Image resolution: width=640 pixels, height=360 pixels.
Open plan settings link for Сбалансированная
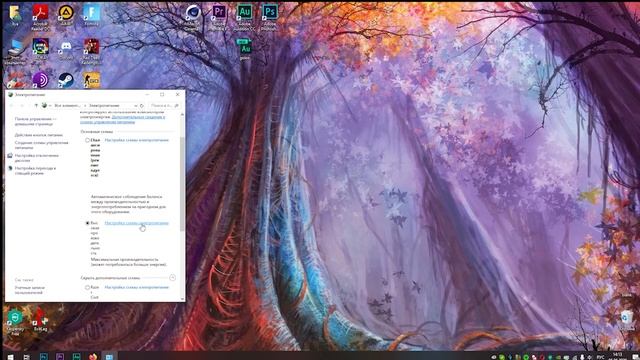point(136,140)
